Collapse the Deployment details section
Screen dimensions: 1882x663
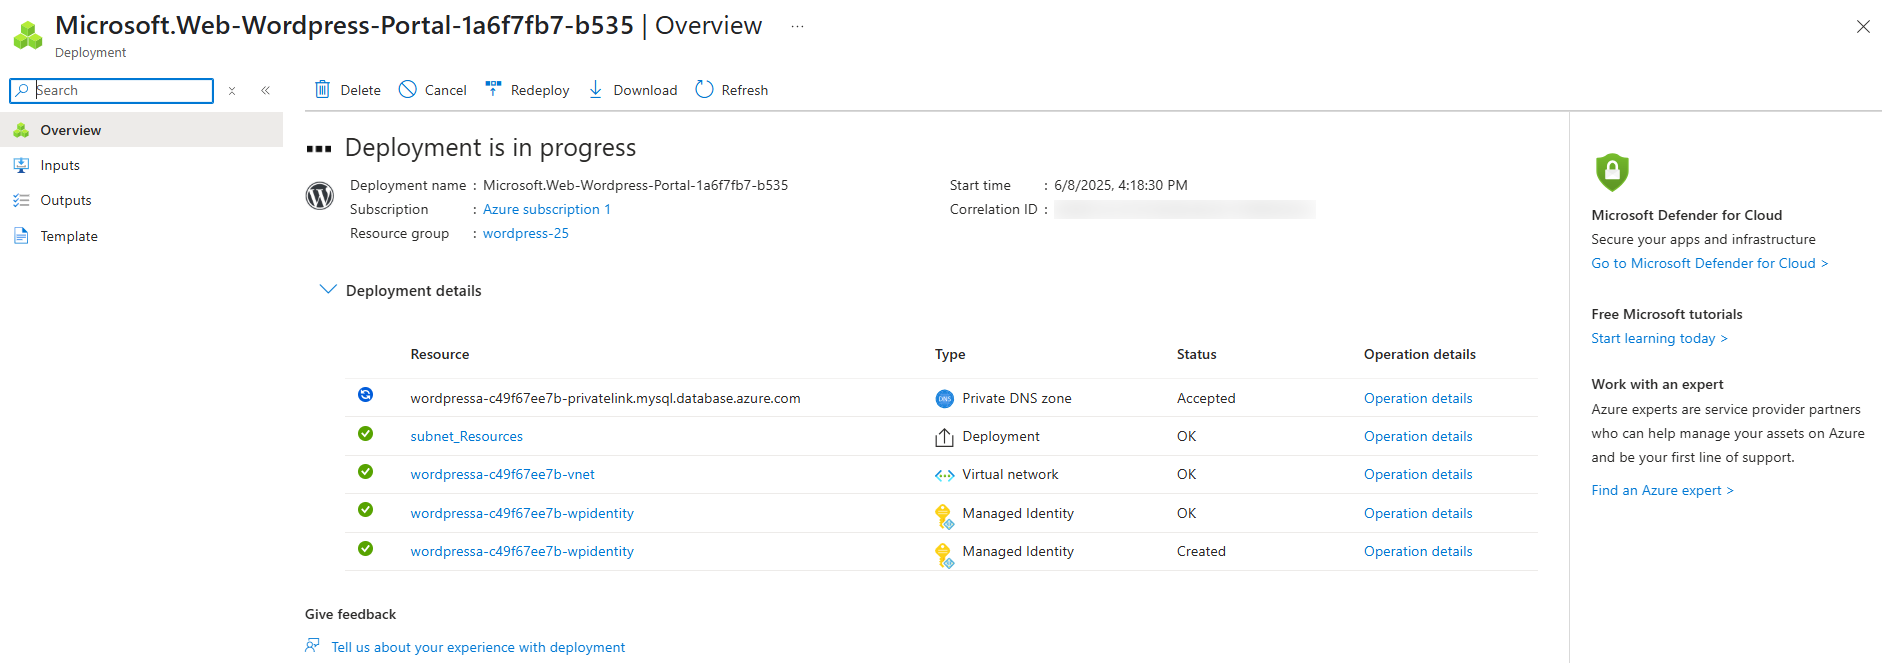point(327,289)
